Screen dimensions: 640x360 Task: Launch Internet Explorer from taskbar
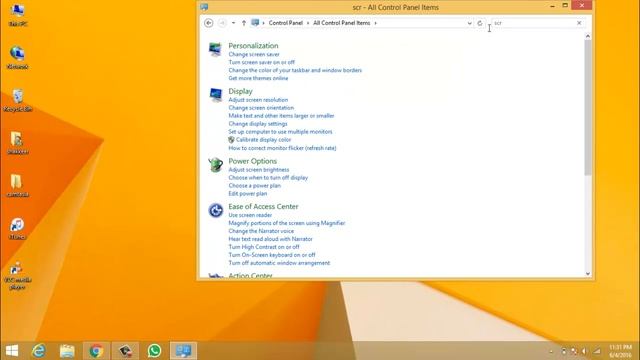click(39, 351)
